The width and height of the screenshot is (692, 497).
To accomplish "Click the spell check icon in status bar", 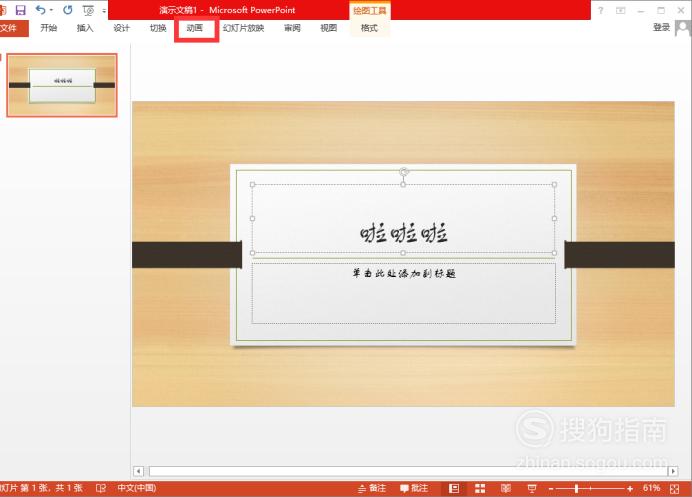I will [x=101, y=488].
